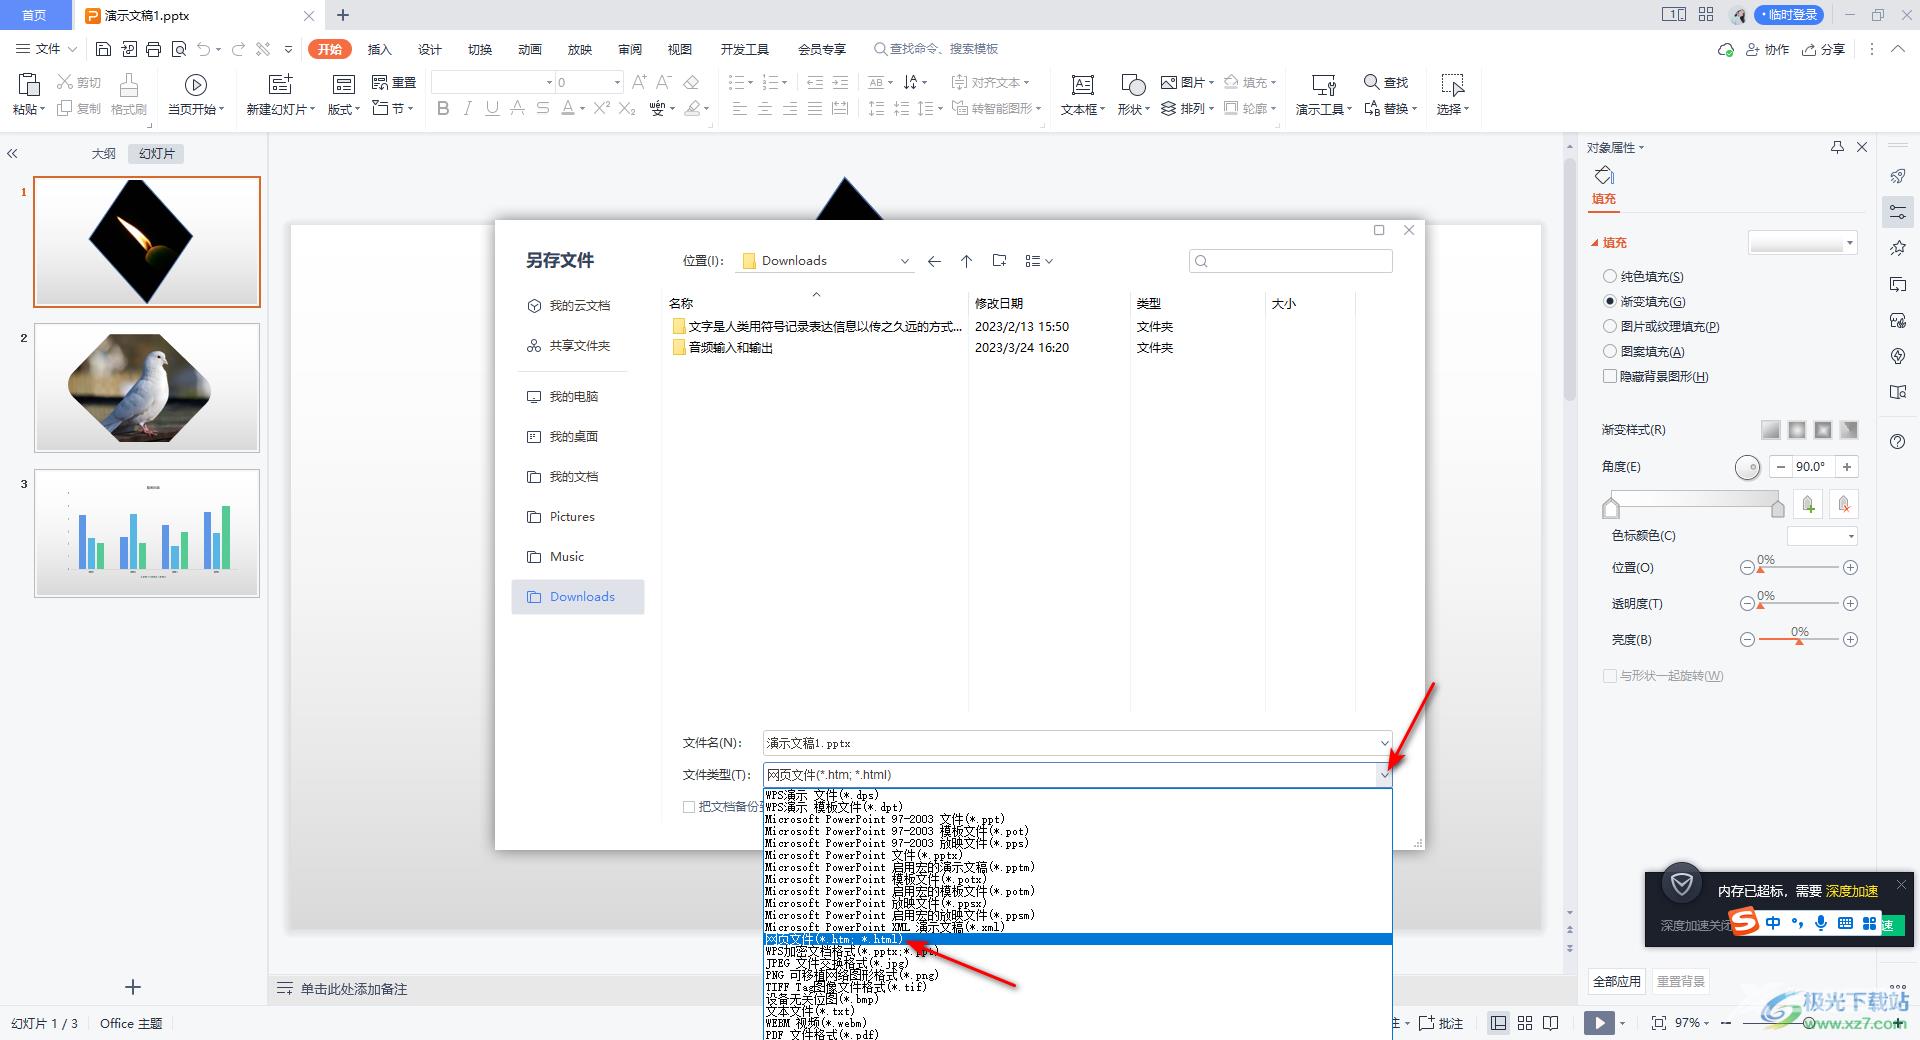Switch to slide sorter view
Image resolution: width=1920 pixels, height=1040 pixels.
tap(1525, 1023)
